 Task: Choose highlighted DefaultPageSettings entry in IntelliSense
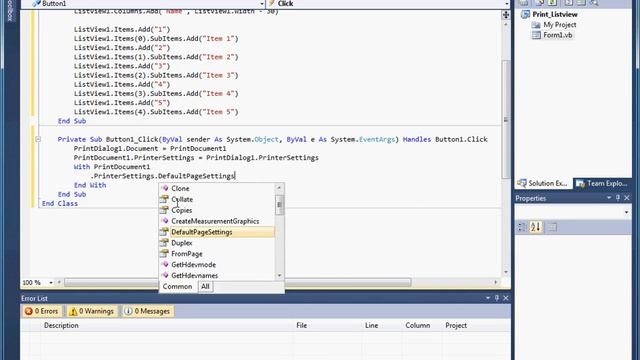[x=216, y=232]
